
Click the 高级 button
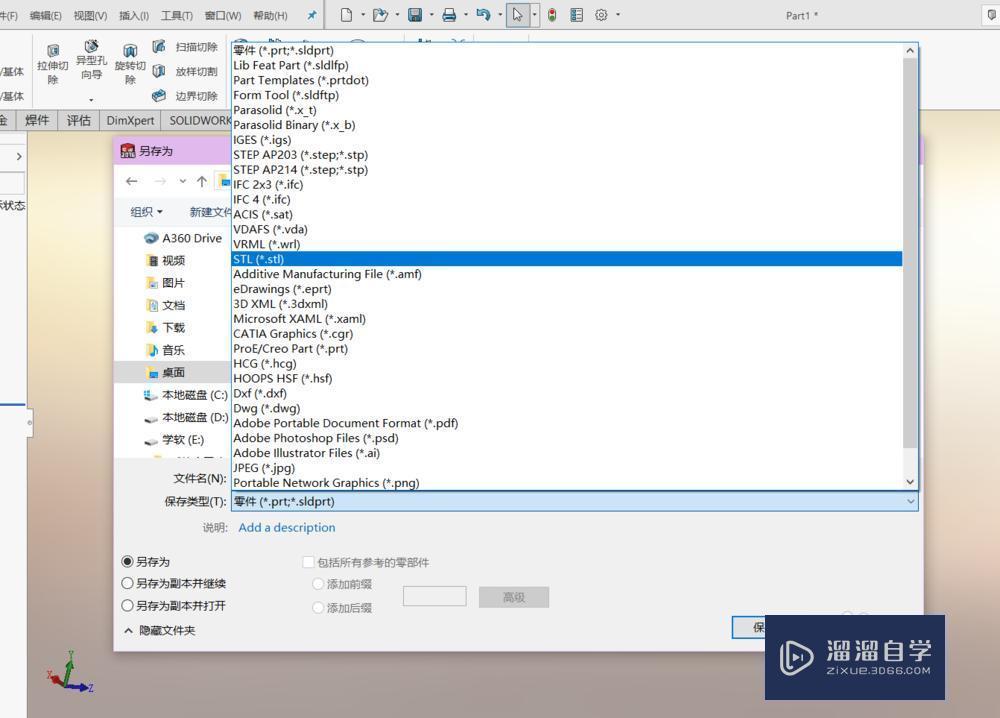[x=514, y=597]
